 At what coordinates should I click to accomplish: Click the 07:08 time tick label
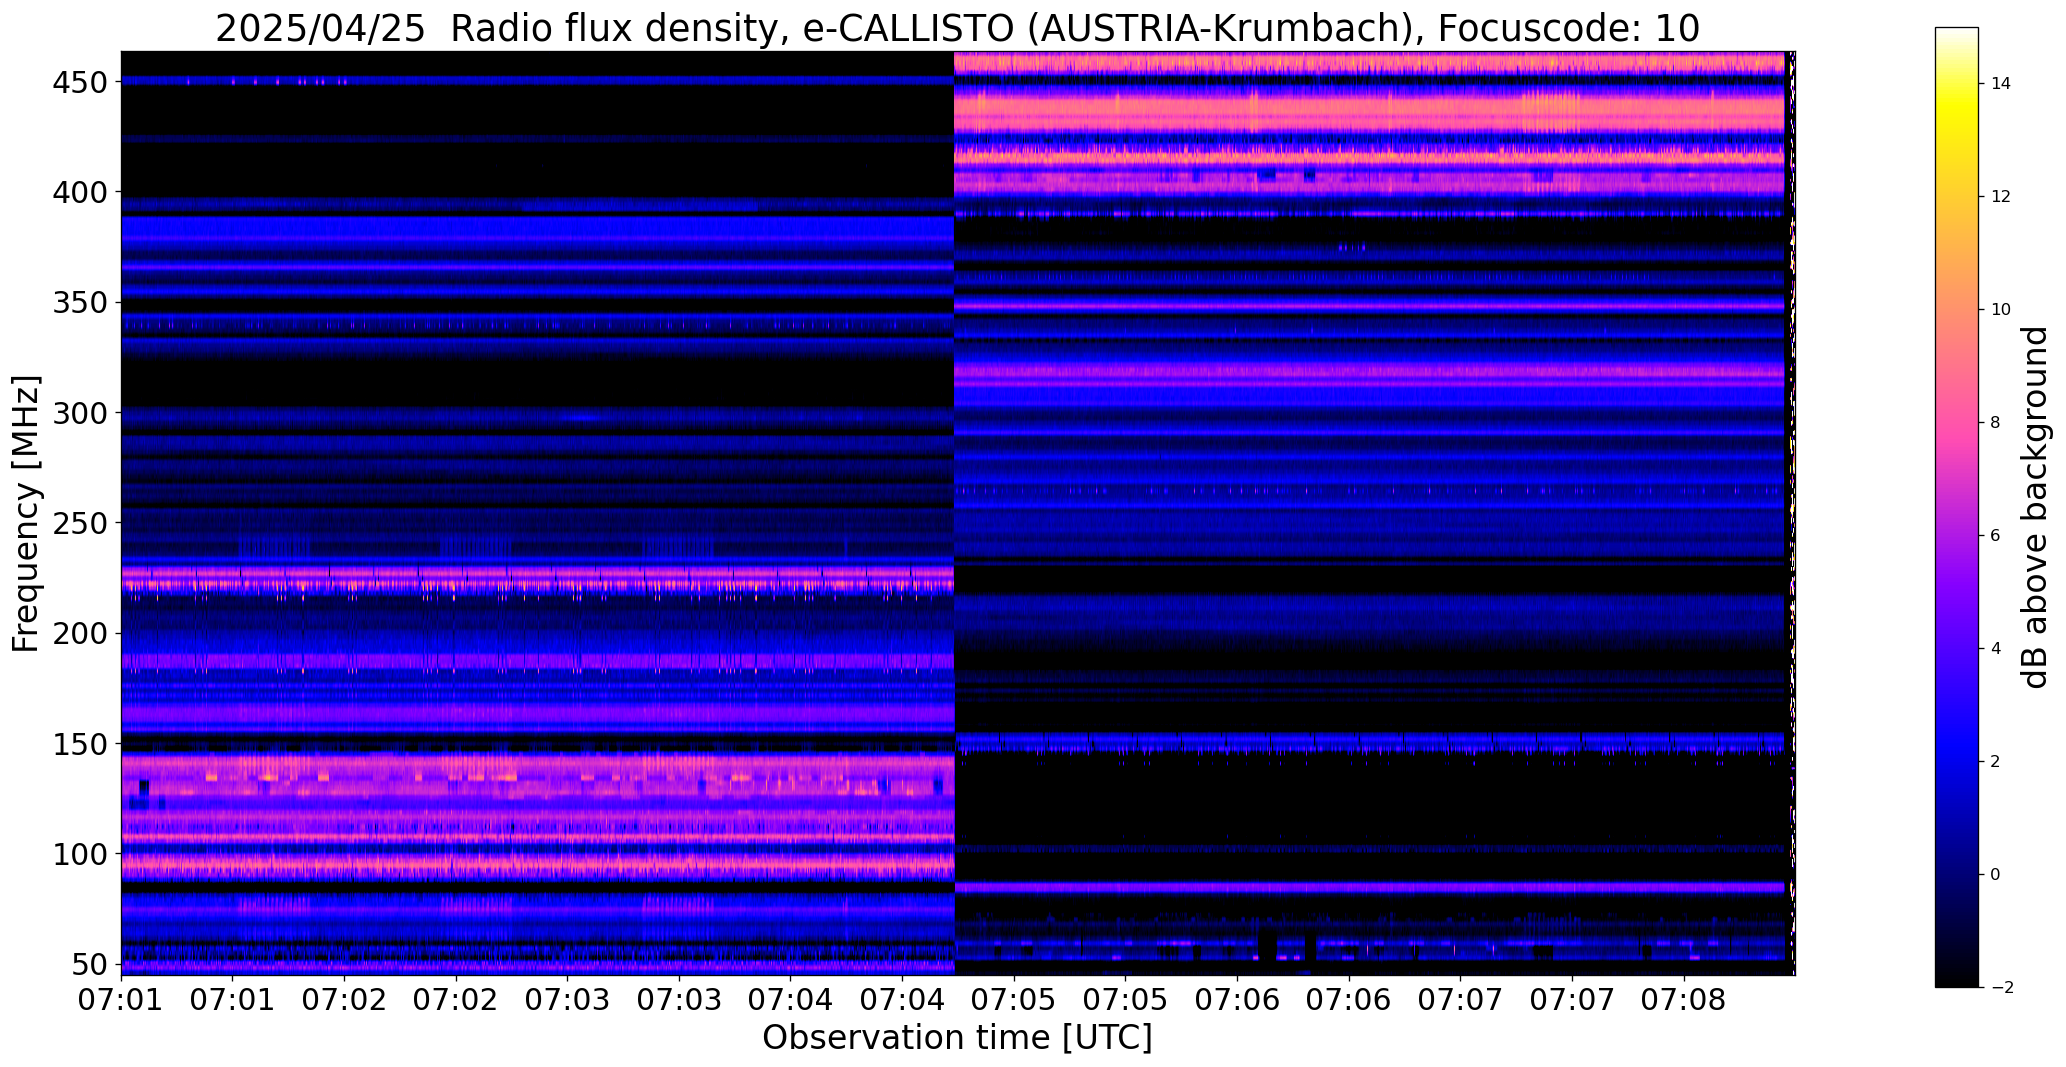click(1684, 999)
